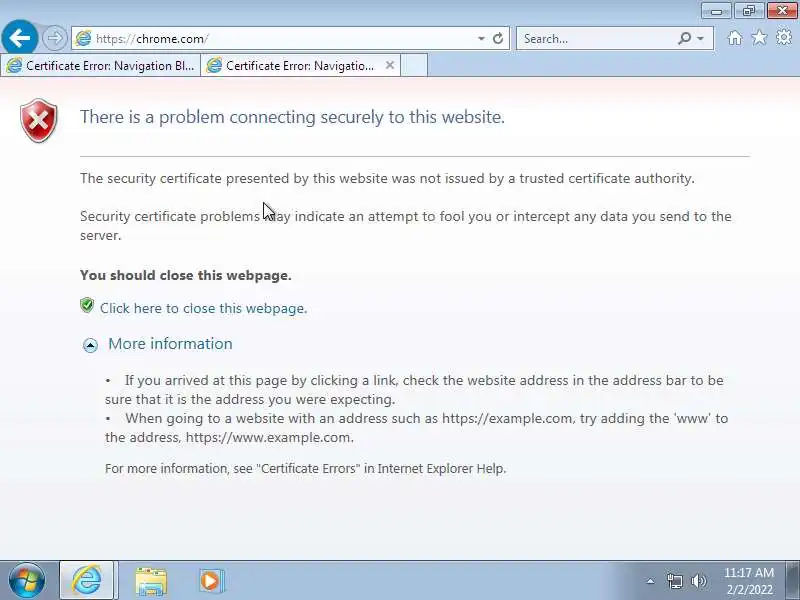Open a new blank tab

[414, 66]
